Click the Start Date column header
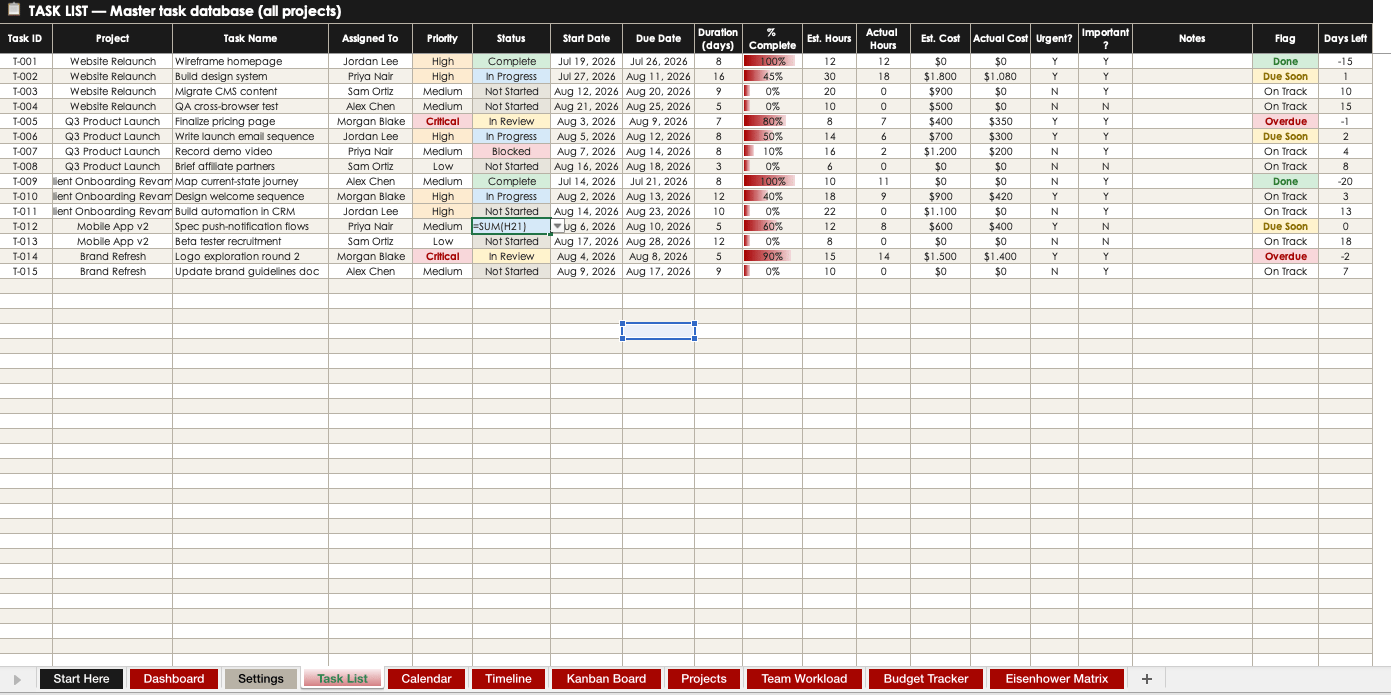 [586, 38]
